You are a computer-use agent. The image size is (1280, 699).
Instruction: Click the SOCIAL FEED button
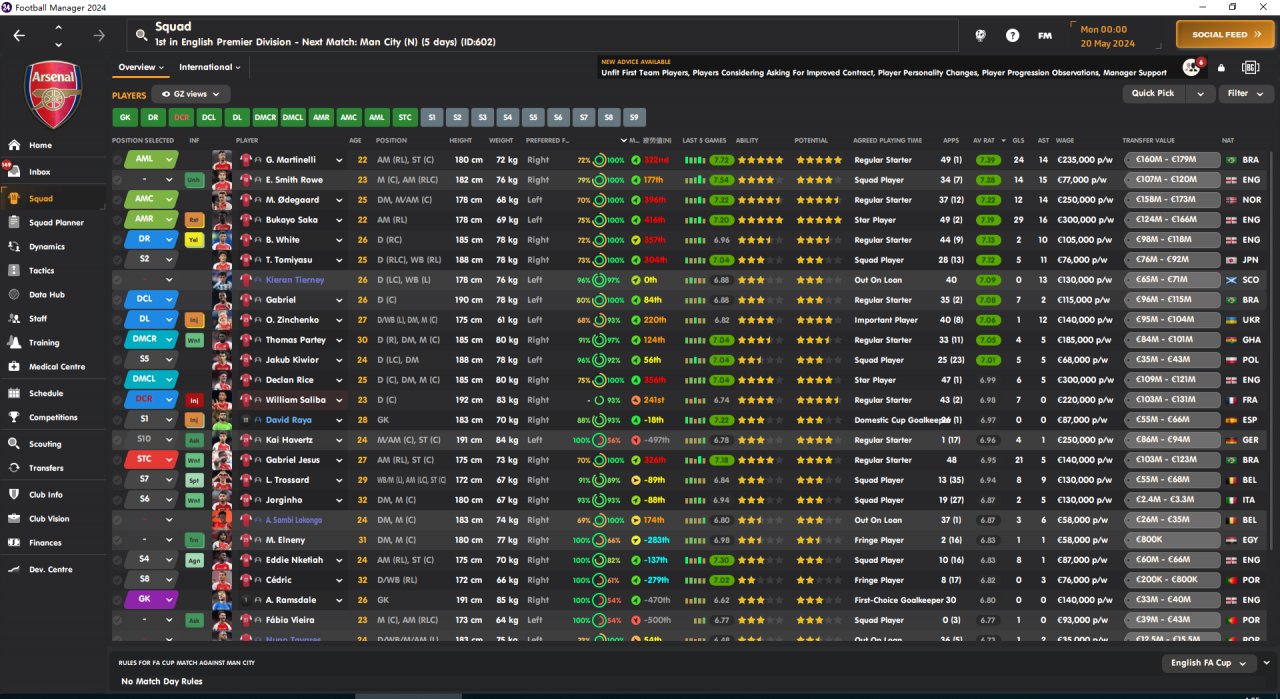(1225, 35)
